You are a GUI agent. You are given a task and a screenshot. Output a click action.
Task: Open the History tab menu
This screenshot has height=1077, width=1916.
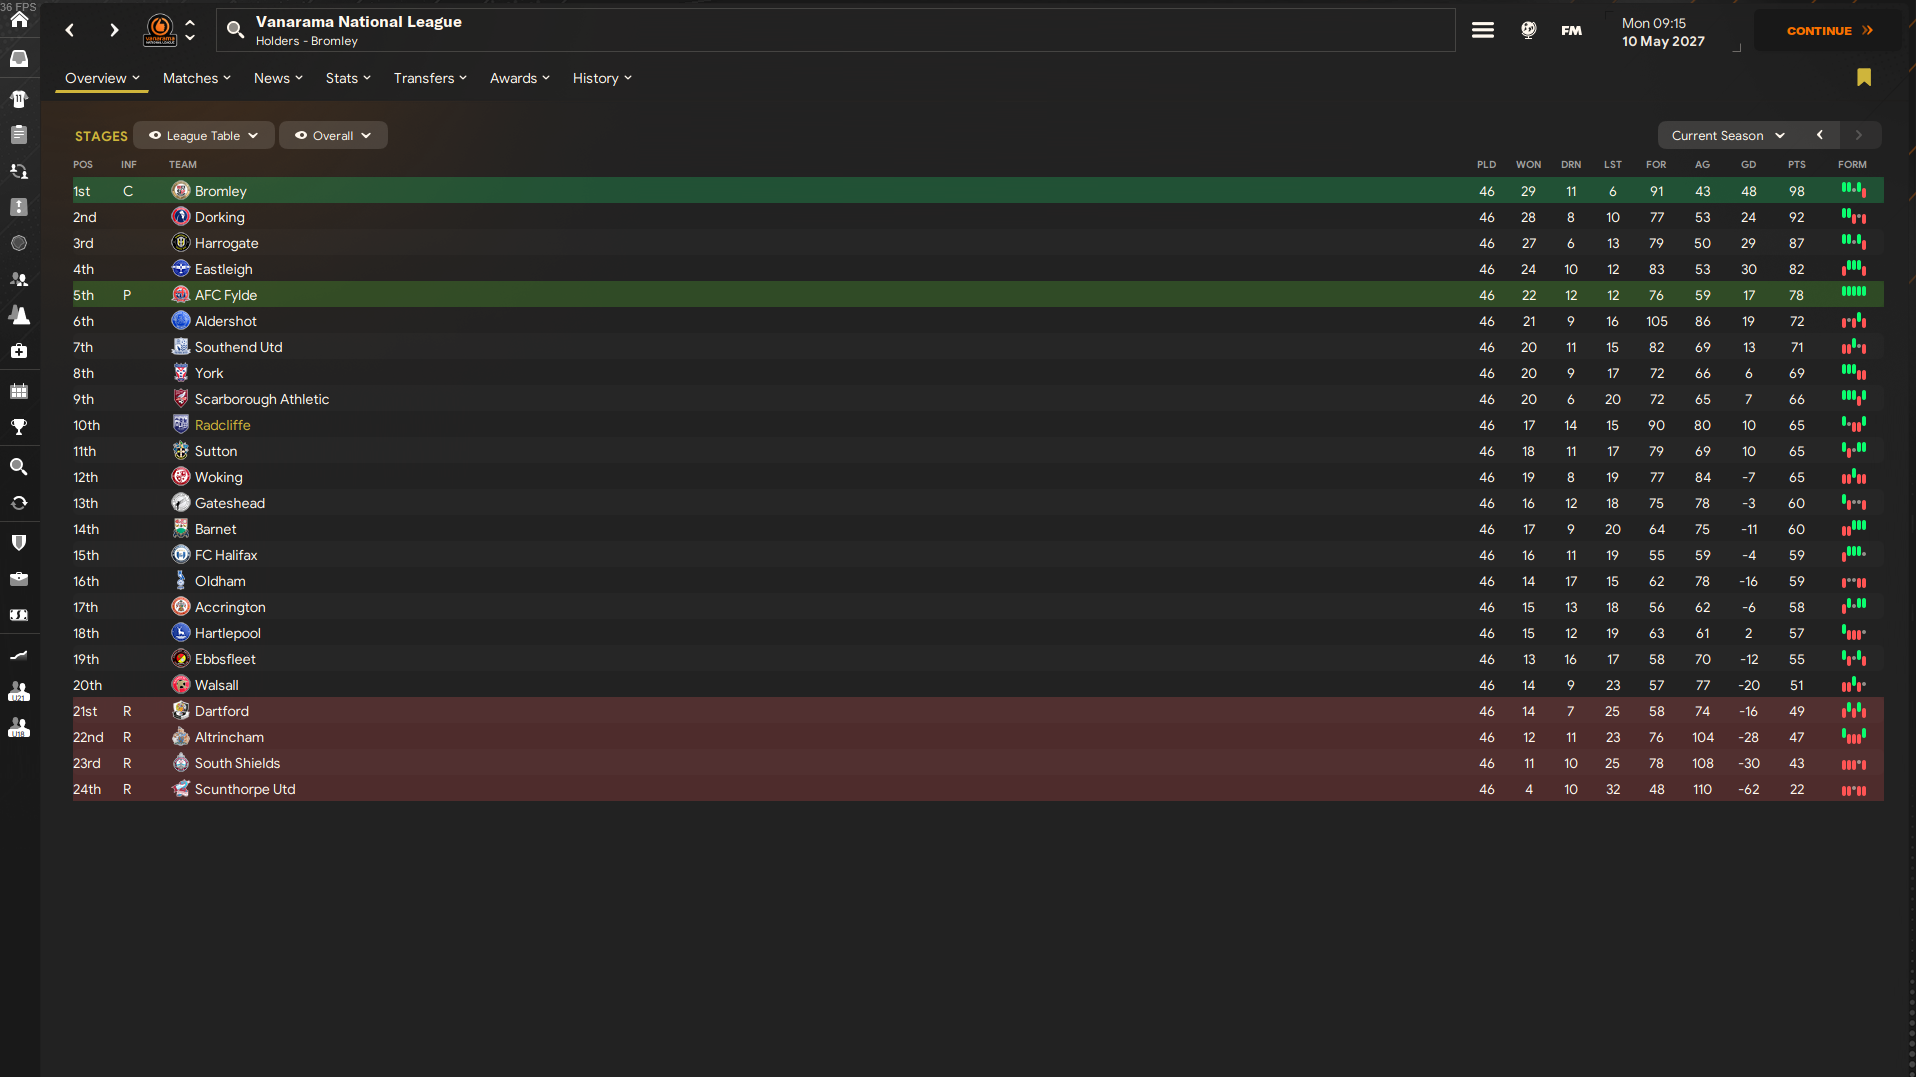[602, 78]
